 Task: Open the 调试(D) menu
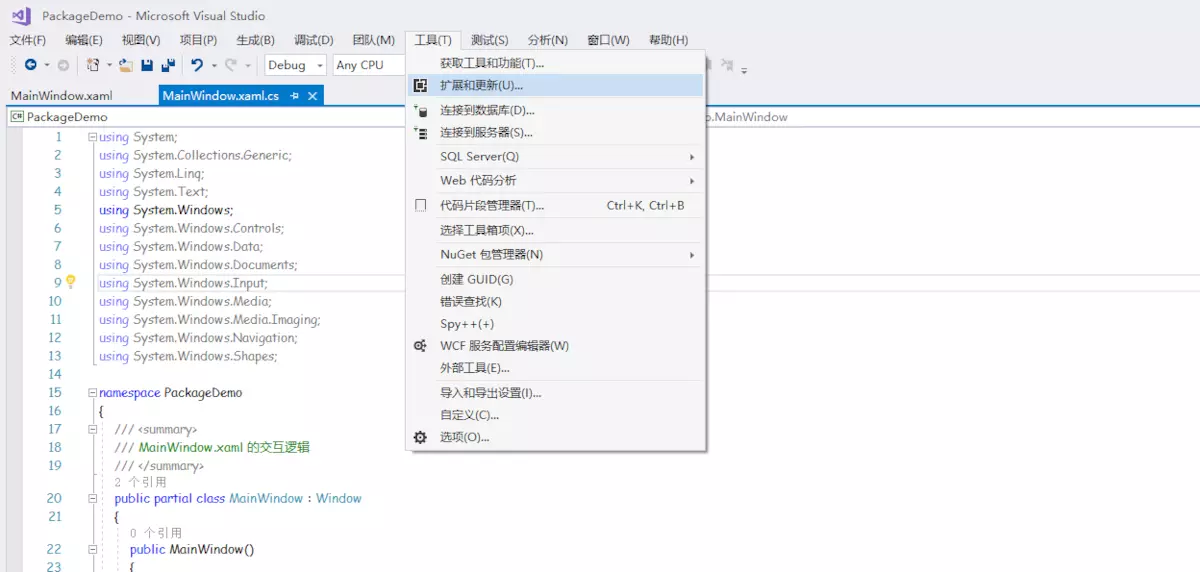pos(314,40)
